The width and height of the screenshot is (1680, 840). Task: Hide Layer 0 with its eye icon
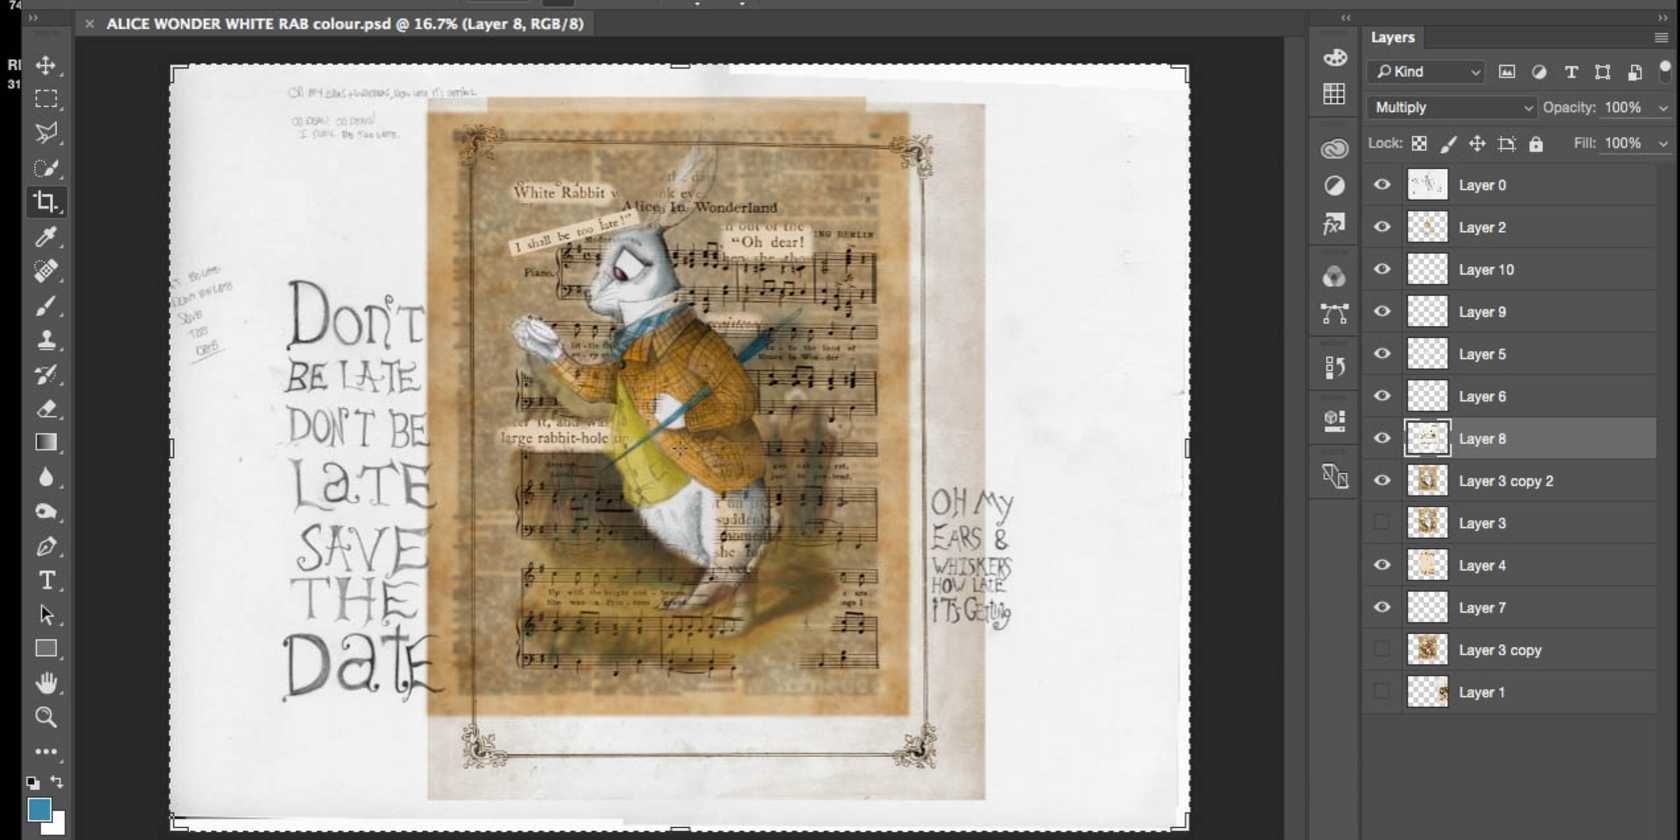point(1382,185)
